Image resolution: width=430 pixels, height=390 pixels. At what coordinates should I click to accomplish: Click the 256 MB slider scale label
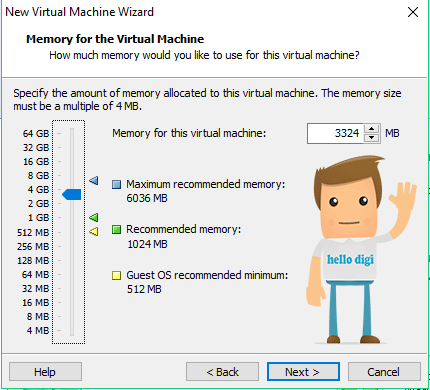coord(33,246)
